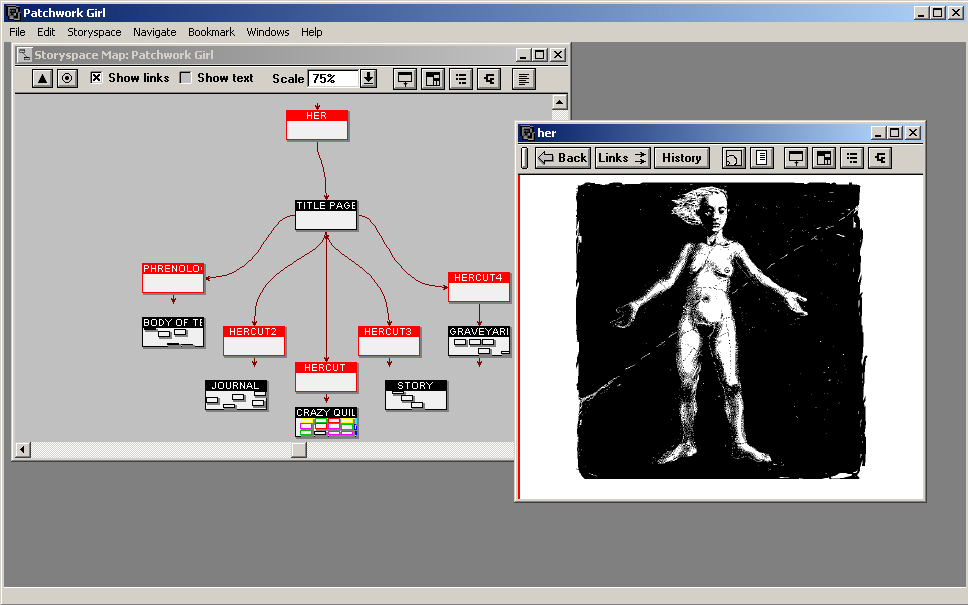Image resolution: width=968 pixels, height=605 pixels.
Task: Select the TITLE PAGE node
Action: (x=326, y=215)
